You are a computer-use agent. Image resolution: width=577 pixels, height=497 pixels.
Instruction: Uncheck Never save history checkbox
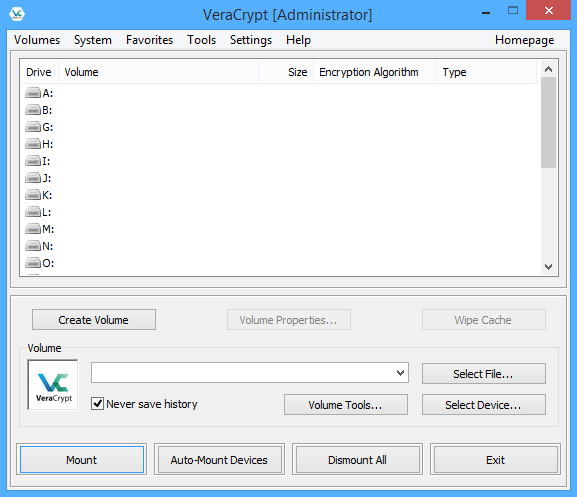98,404
